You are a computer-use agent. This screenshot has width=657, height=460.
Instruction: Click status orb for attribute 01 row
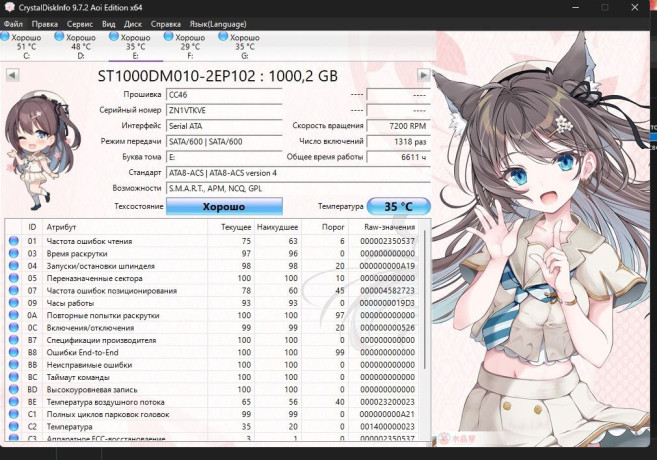(x=13, y=241)
